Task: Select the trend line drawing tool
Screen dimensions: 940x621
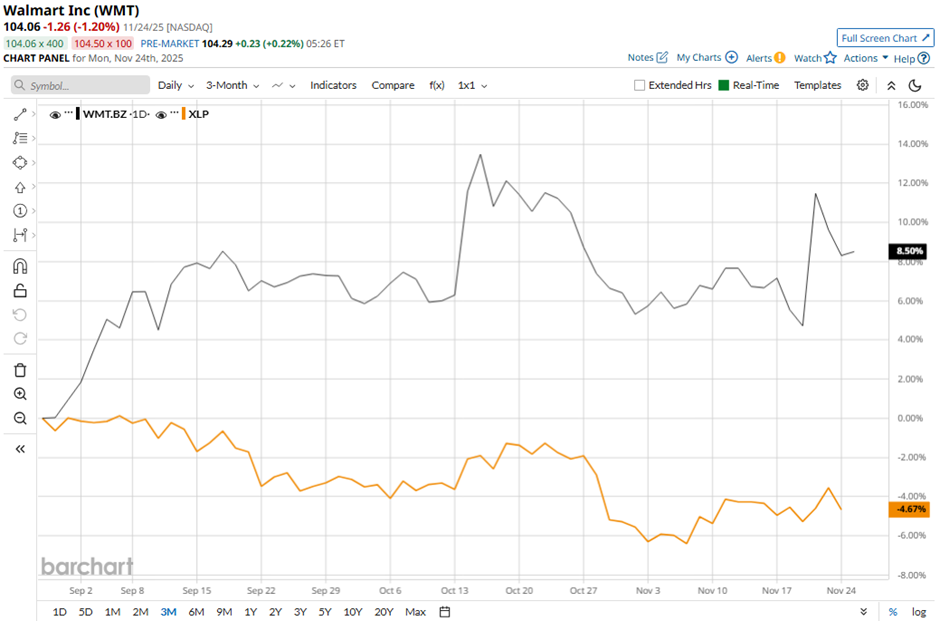Action: click(20, 114)
